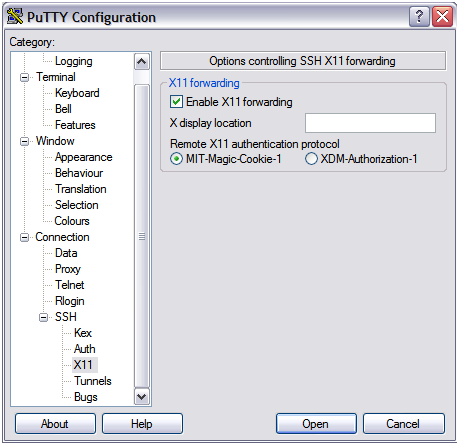Click the category list scrollbar thumb

pos(142,236)
